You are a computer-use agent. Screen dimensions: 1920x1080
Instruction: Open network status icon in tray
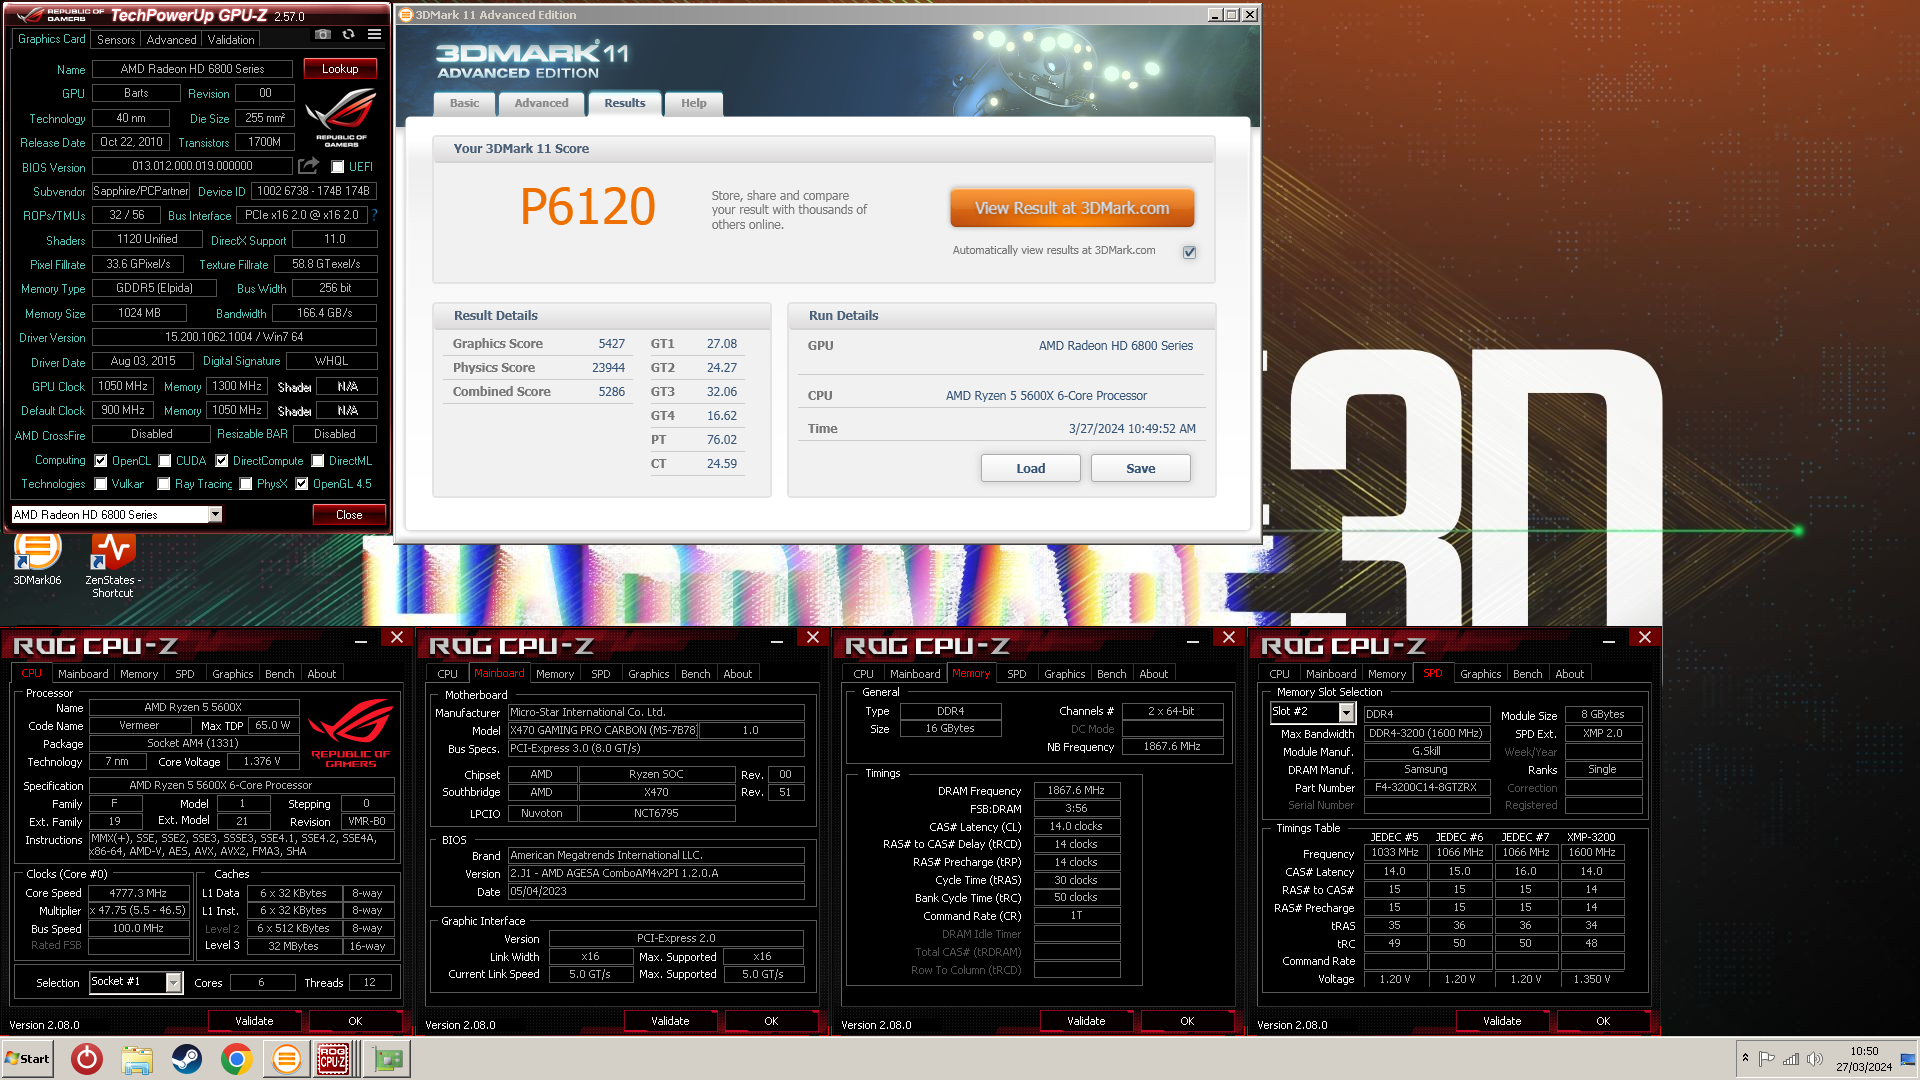pos(1791,1058)
